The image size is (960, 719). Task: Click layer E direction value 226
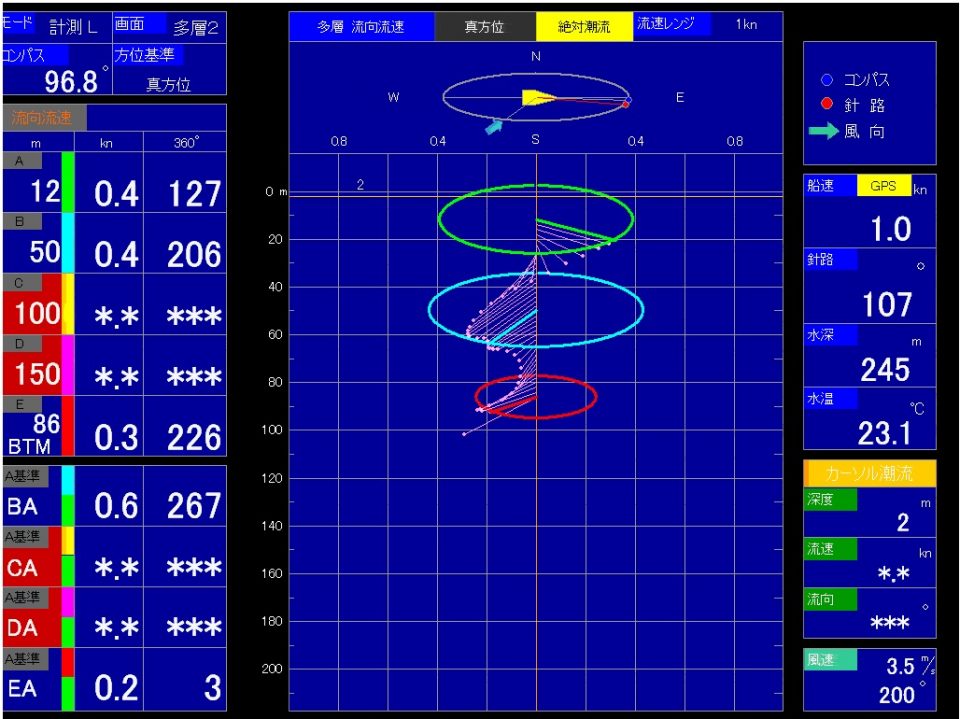pyautogui.click(x=194, y=437)
